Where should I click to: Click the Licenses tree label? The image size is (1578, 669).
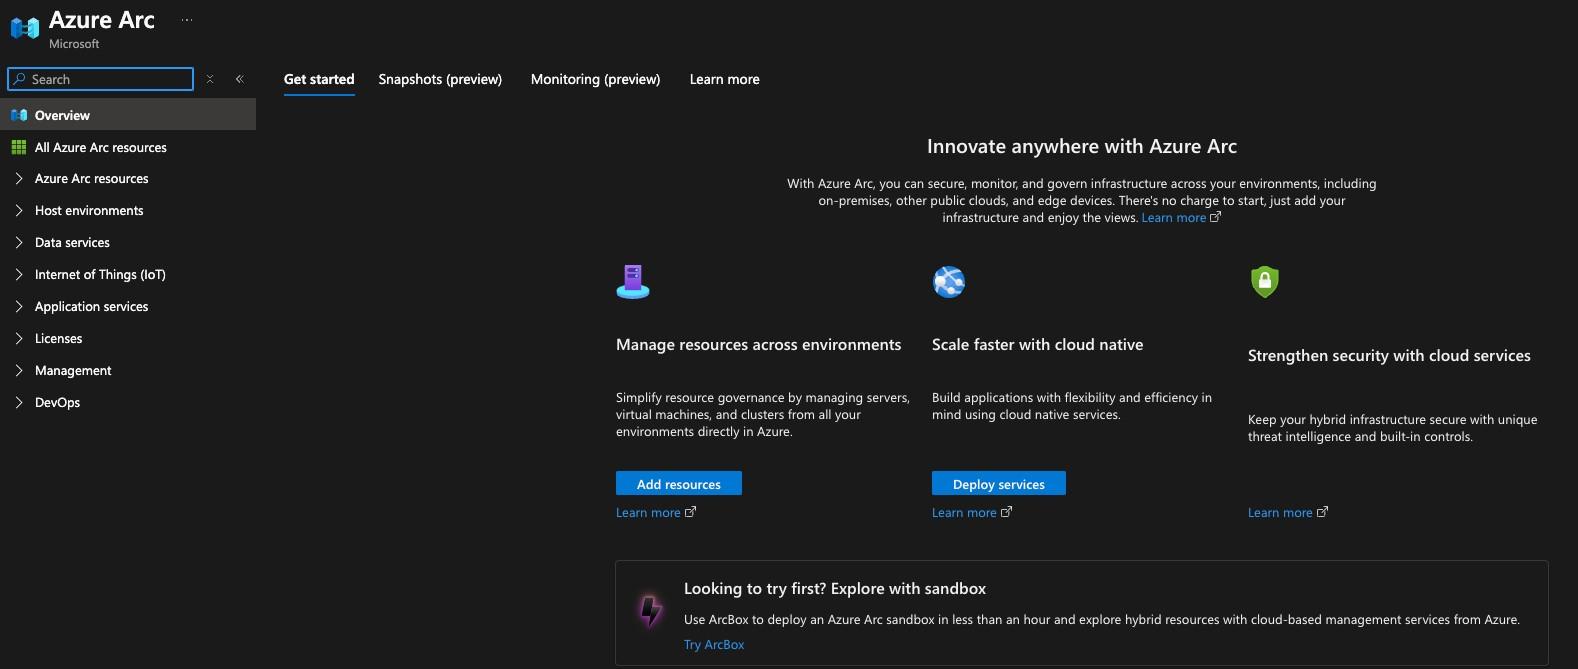coord(59,339)
